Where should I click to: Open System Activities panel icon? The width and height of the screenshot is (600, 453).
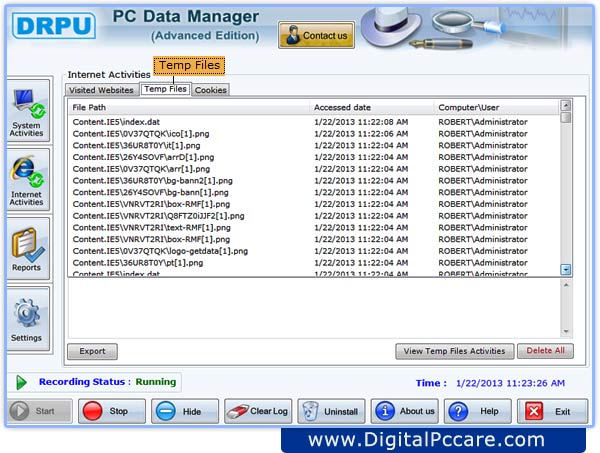point(27,111)
